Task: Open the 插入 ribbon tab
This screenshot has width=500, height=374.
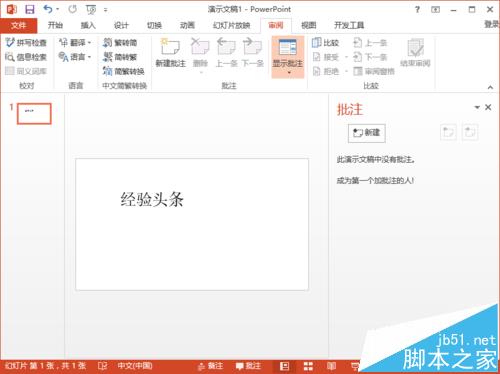Action: pyautogui.click(x=88, y=25)
